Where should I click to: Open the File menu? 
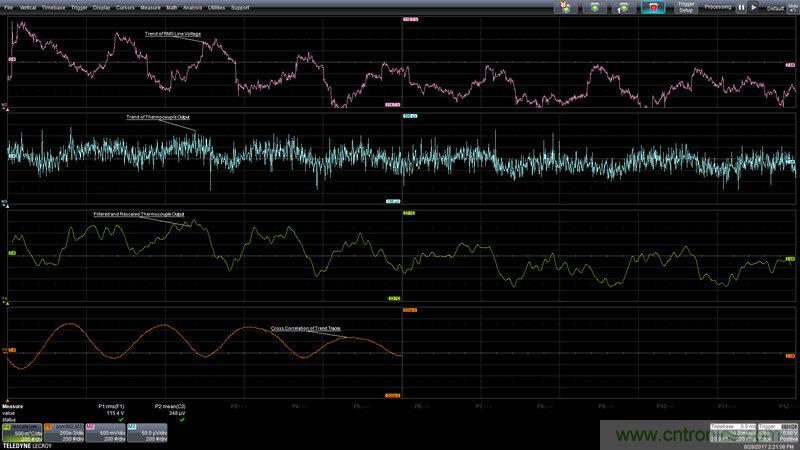pyautogui.click(x=9, y=7)
